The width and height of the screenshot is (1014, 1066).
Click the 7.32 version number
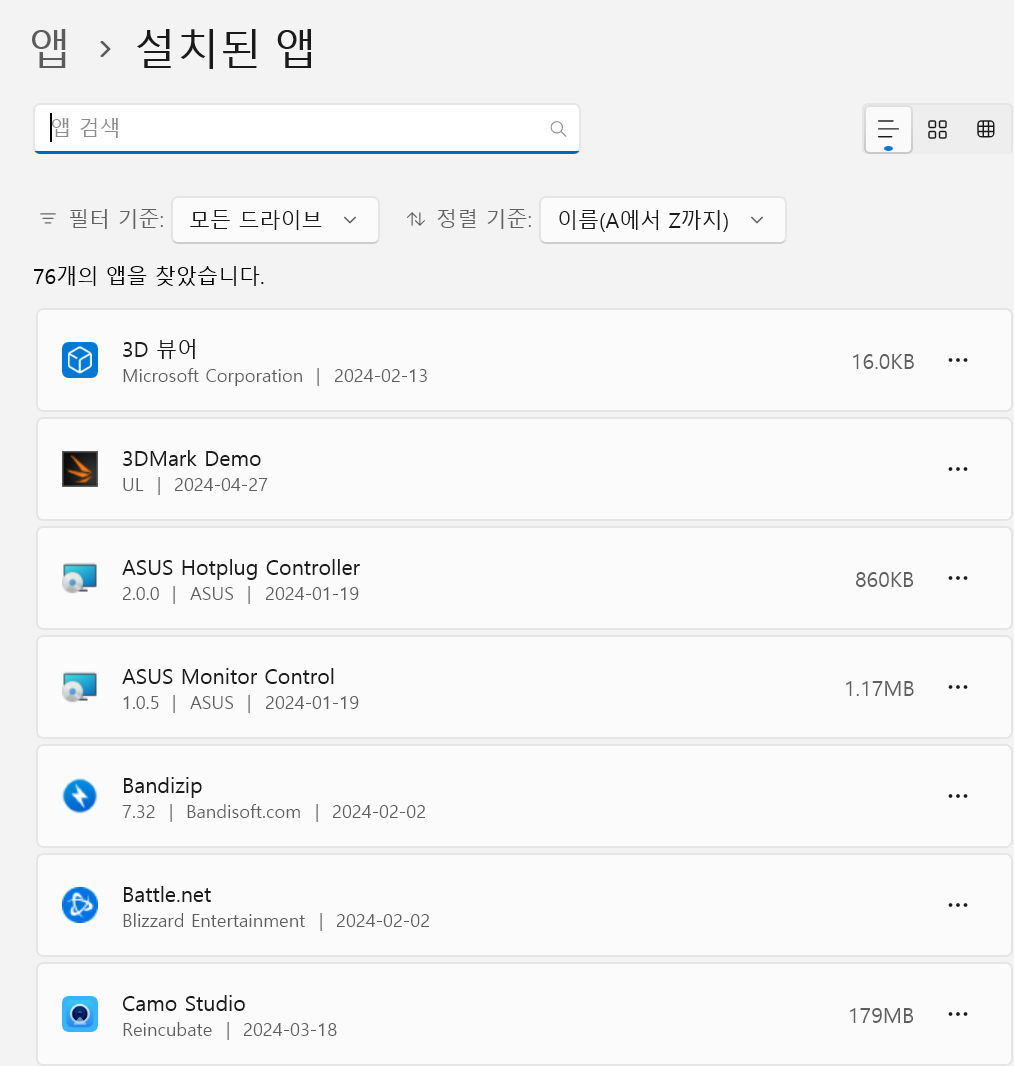[139, 812]
